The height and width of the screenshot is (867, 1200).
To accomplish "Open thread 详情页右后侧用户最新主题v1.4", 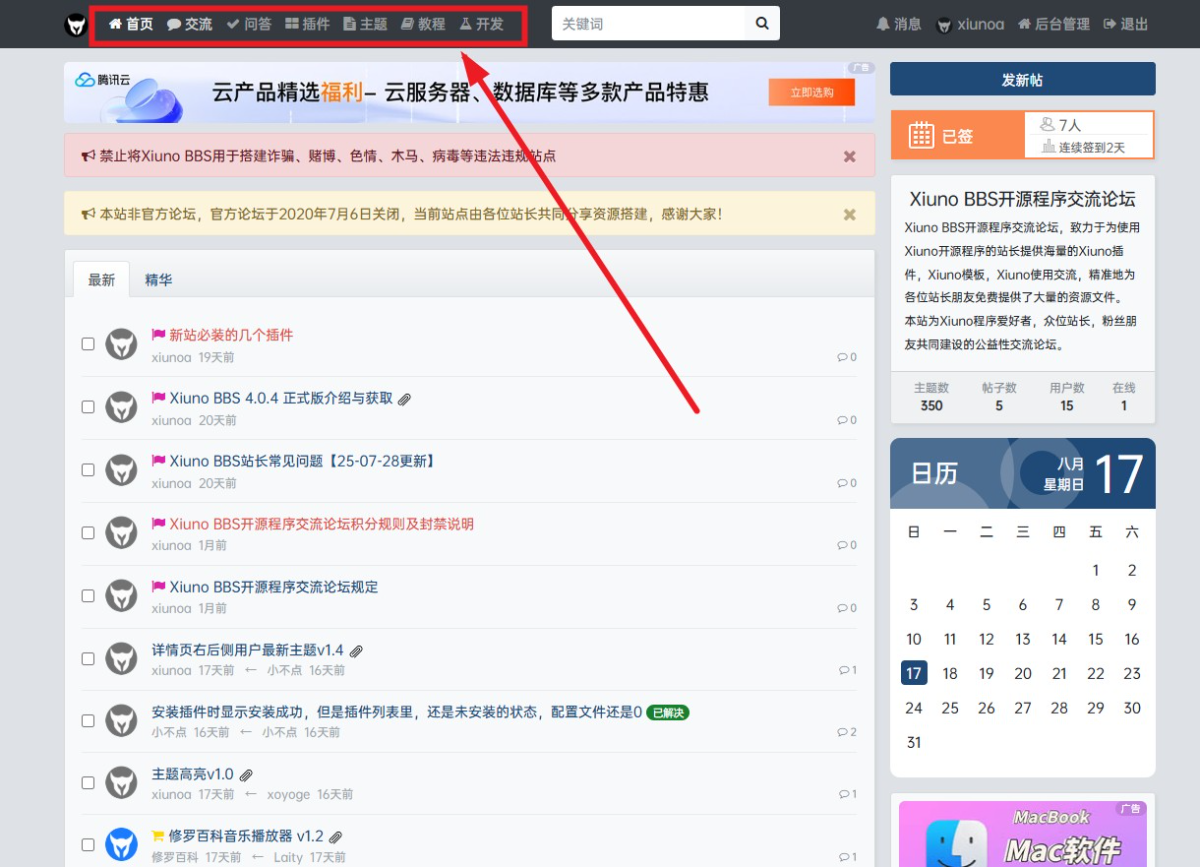I will pos(247,650).
